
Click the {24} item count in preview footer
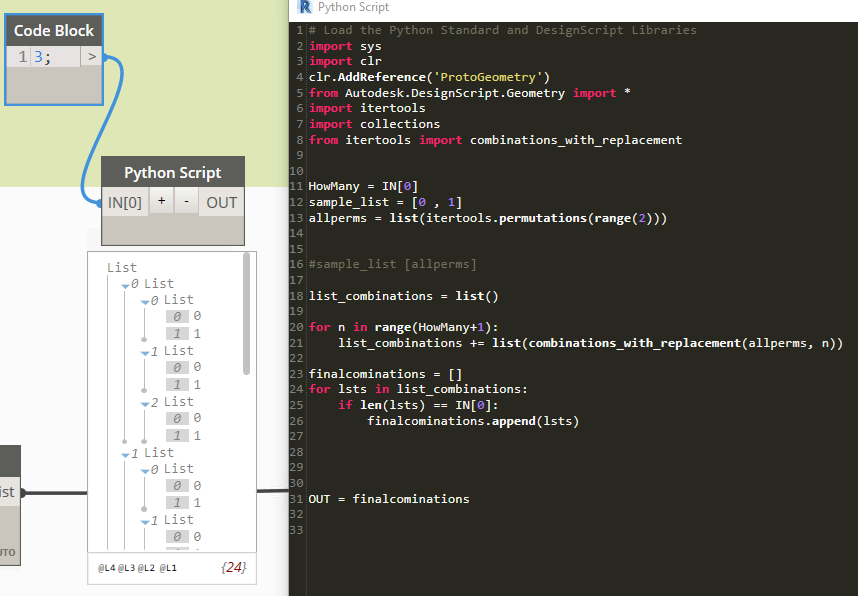[x=234, y=568]
